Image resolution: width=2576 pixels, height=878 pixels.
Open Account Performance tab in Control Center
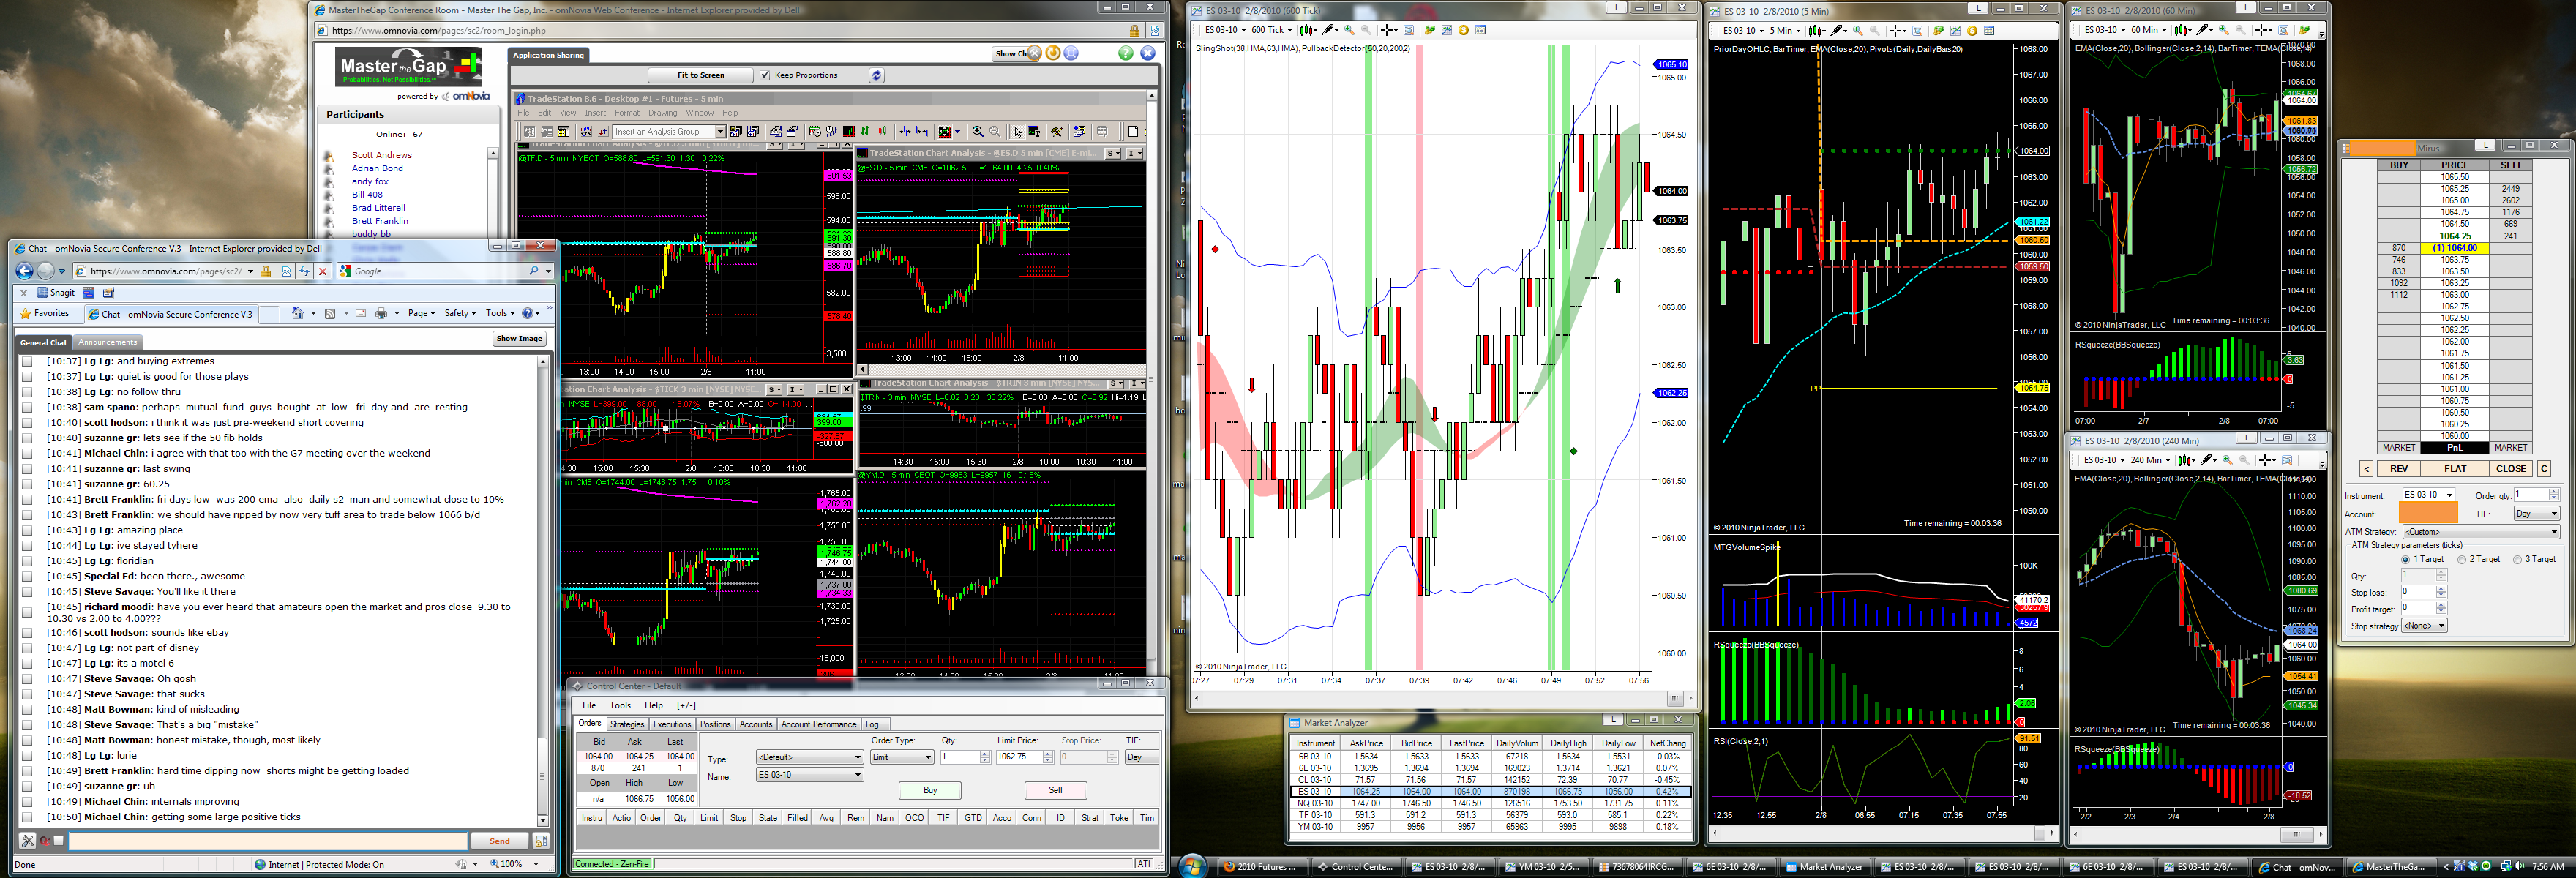tap(818, 724)
